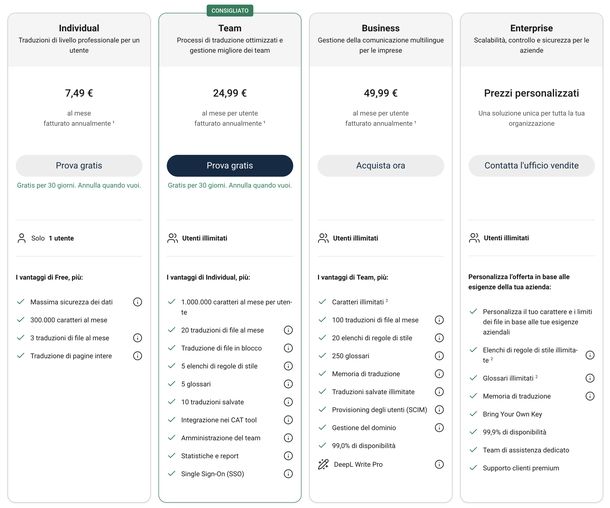Click info icon for 300.000 caratteri al mese
This screenshot has height=508, width=610.
[137, 319]
